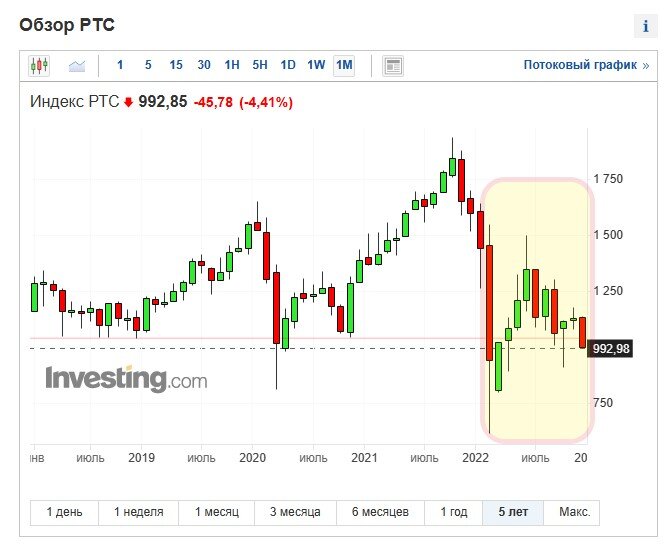
Task: Click the Обзор РТС heading
Action: [67, 24]
